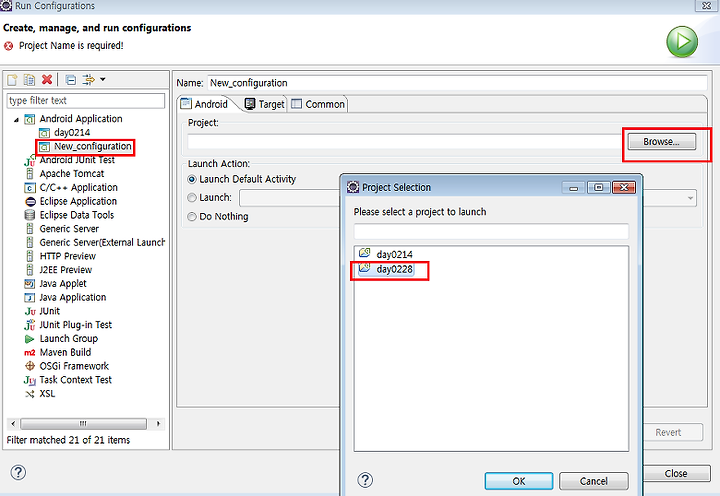Select Java Application type
Viewport: 720px width, 496px height.
73,298
